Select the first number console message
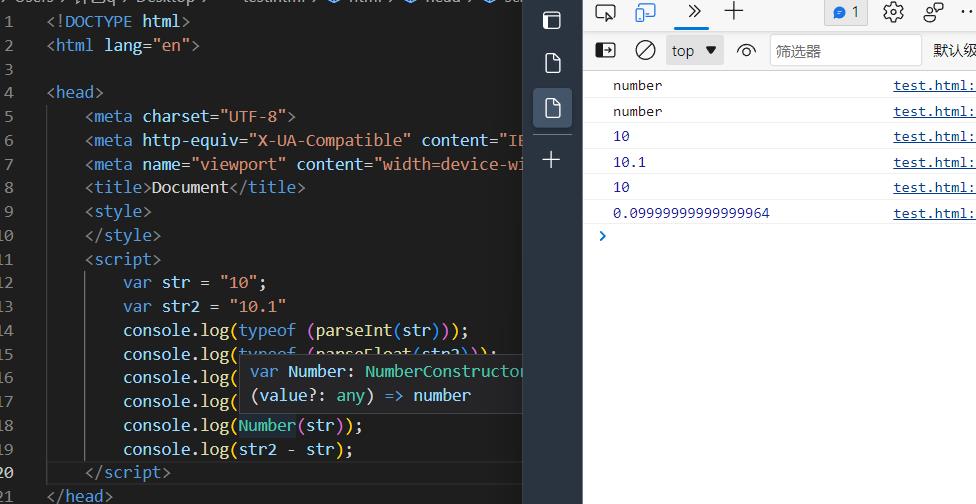 pyautogui.click(x=637, y=85)
